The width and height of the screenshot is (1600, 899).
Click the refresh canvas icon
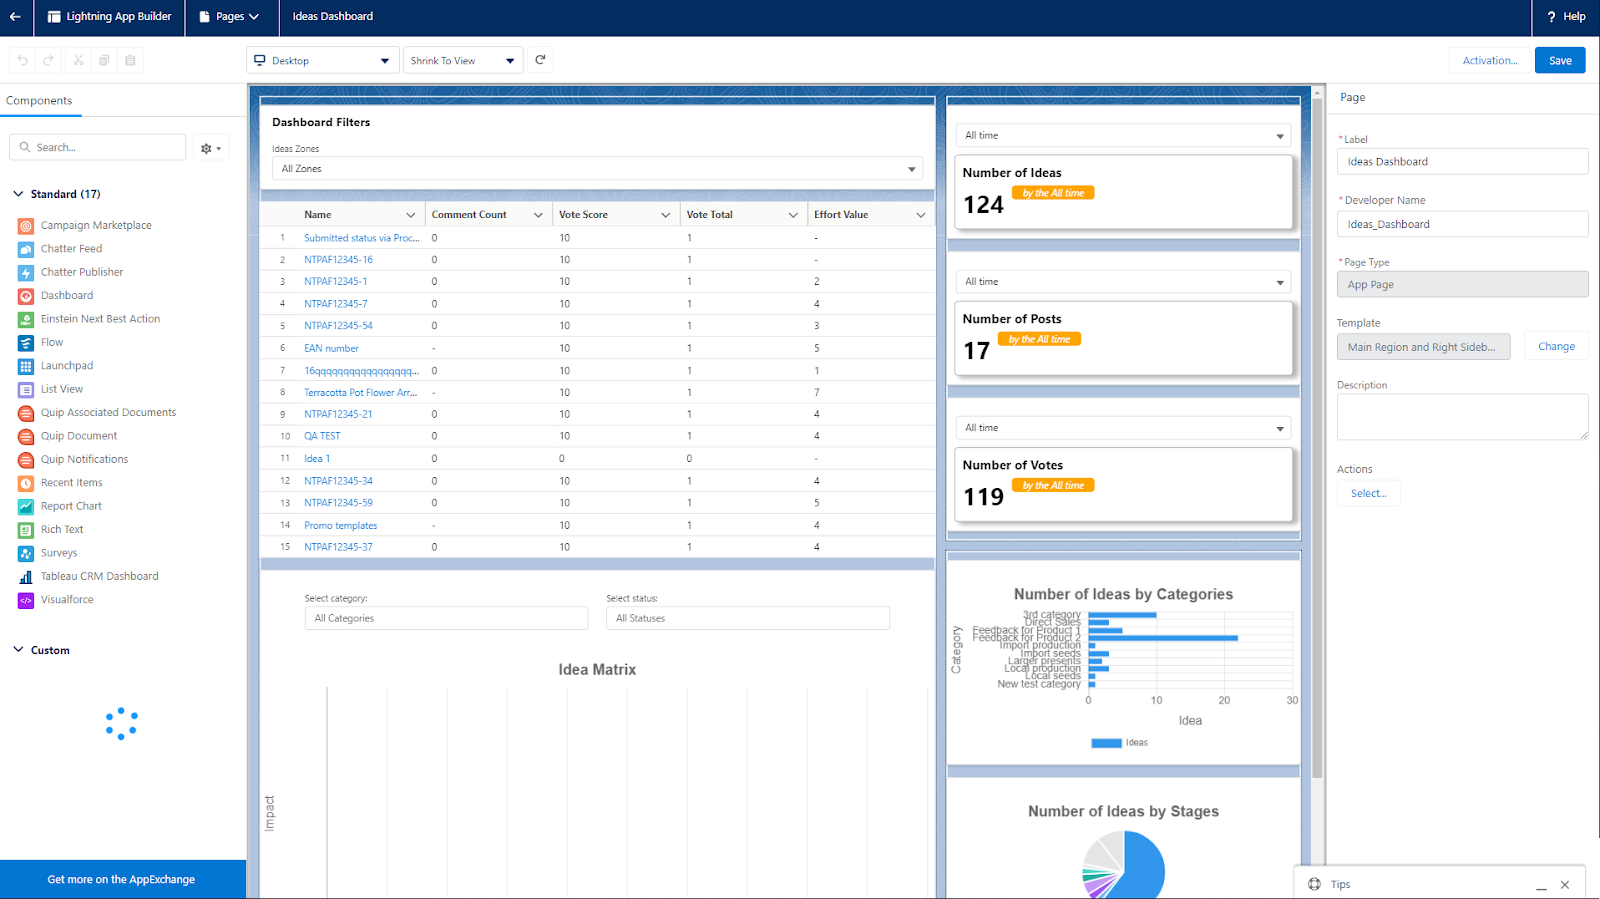coord(540,60)
